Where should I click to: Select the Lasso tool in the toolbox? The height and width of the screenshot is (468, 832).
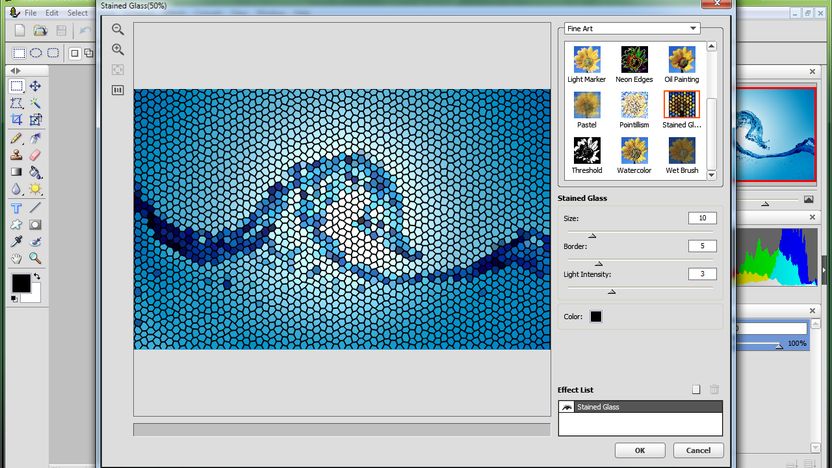16,103
